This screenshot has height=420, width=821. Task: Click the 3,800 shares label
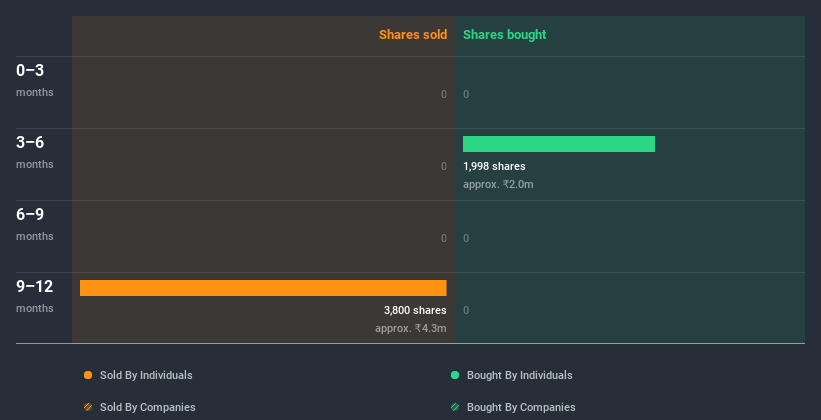415,311
